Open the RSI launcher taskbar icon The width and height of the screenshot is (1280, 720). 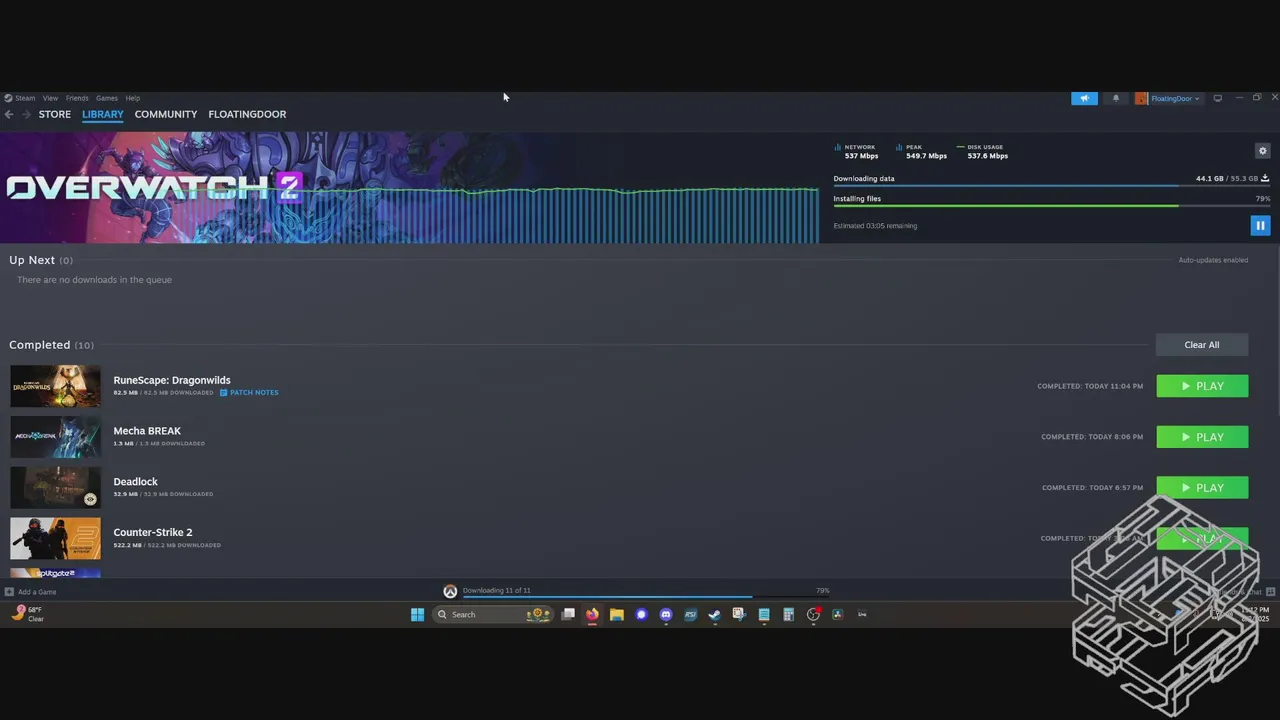tap(690, 614)
